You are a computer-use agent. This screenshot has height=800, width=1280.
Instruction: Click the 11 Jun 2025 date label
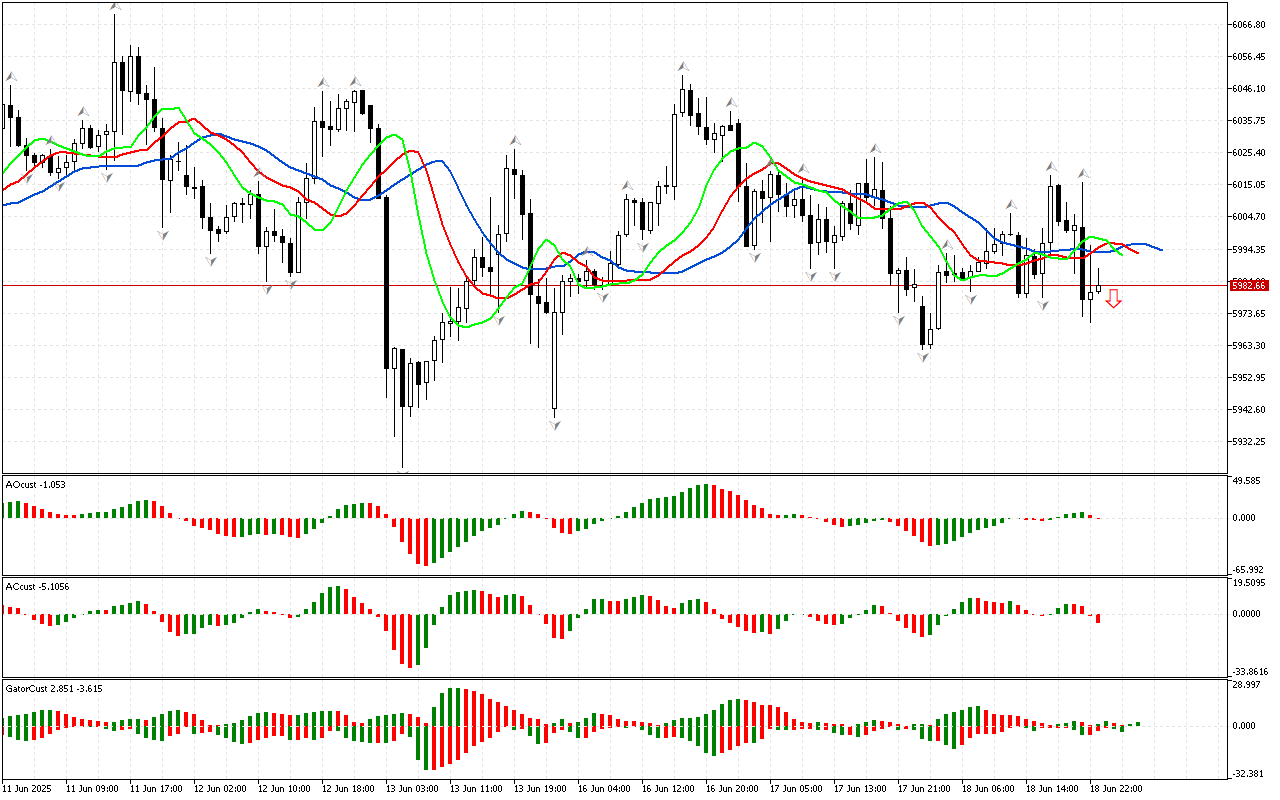[27, 789]
